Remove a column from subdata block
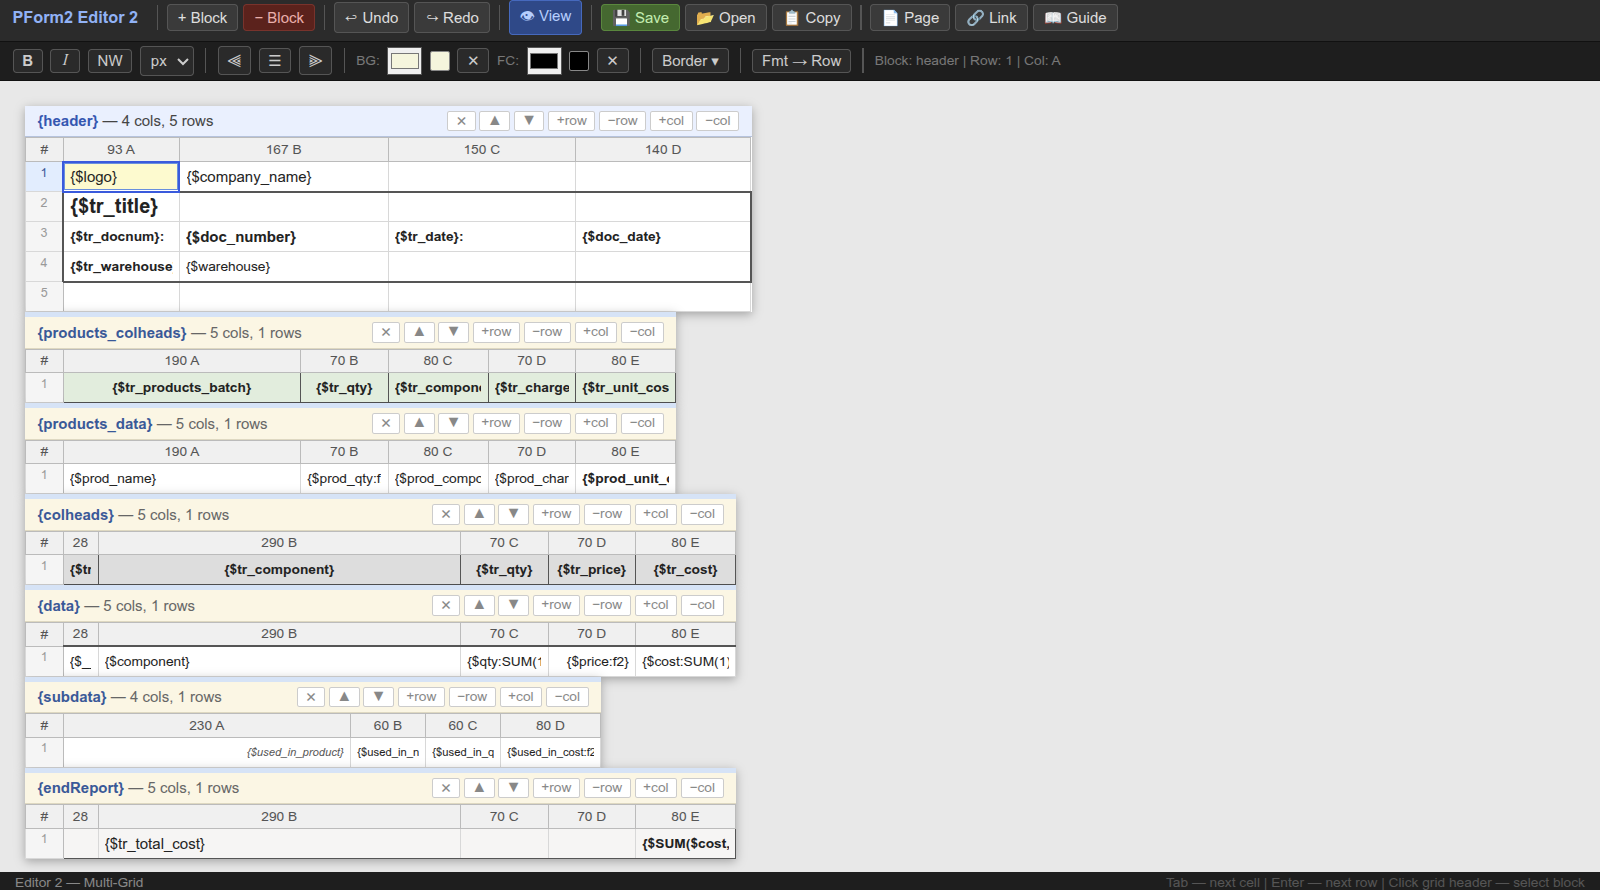 [568, 697]
